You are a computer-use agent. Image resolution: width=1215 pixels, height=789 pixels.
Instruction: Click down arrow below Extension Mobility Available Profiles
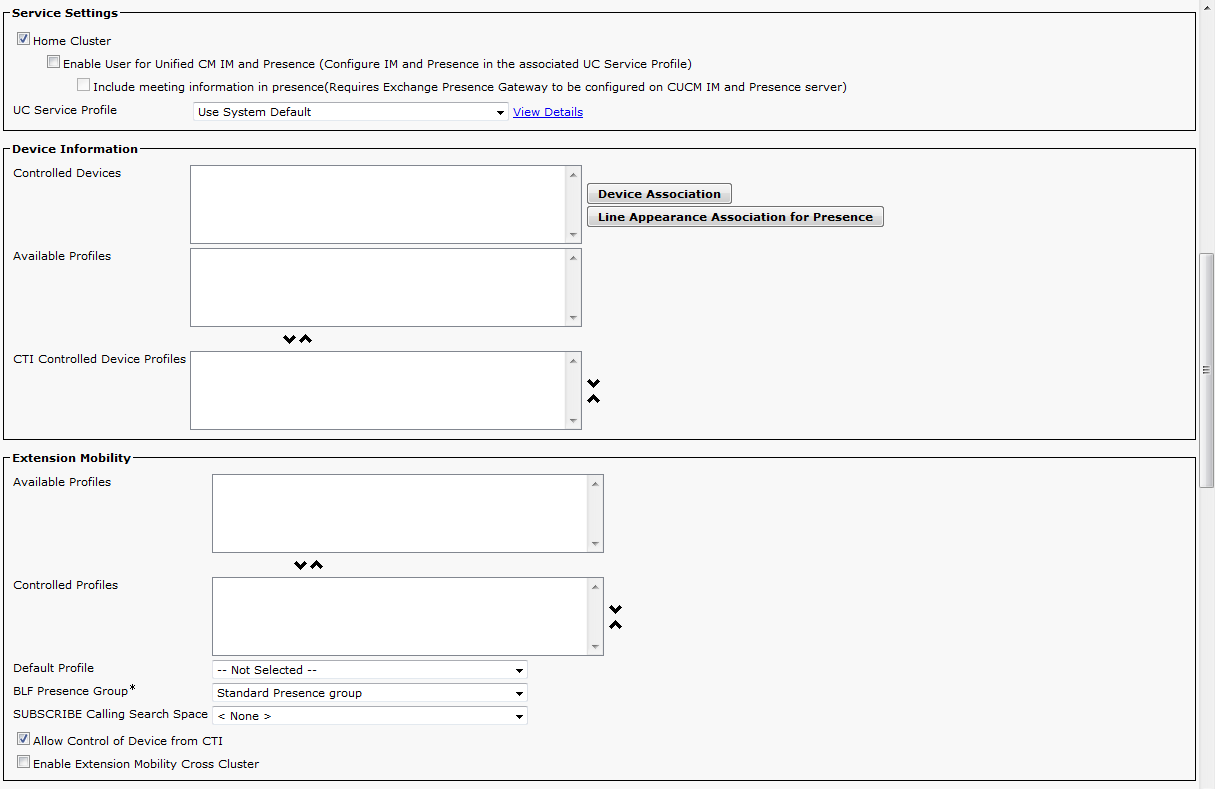click(300, 565)
